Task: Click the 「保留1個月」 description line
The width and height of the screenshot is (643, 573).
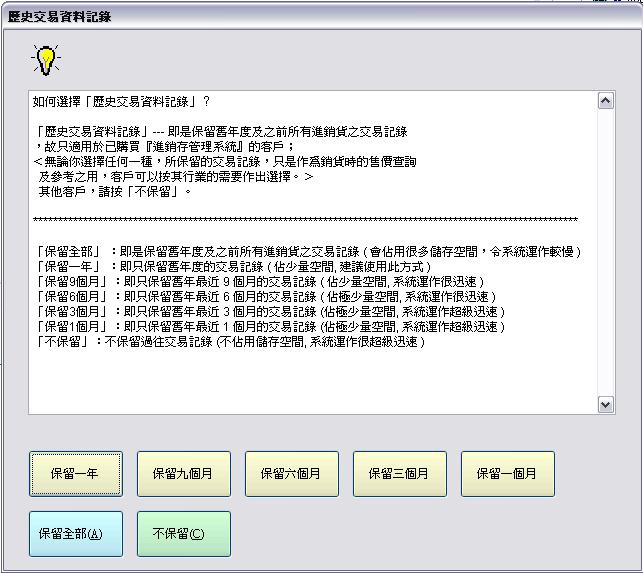Action: (270, 327)
